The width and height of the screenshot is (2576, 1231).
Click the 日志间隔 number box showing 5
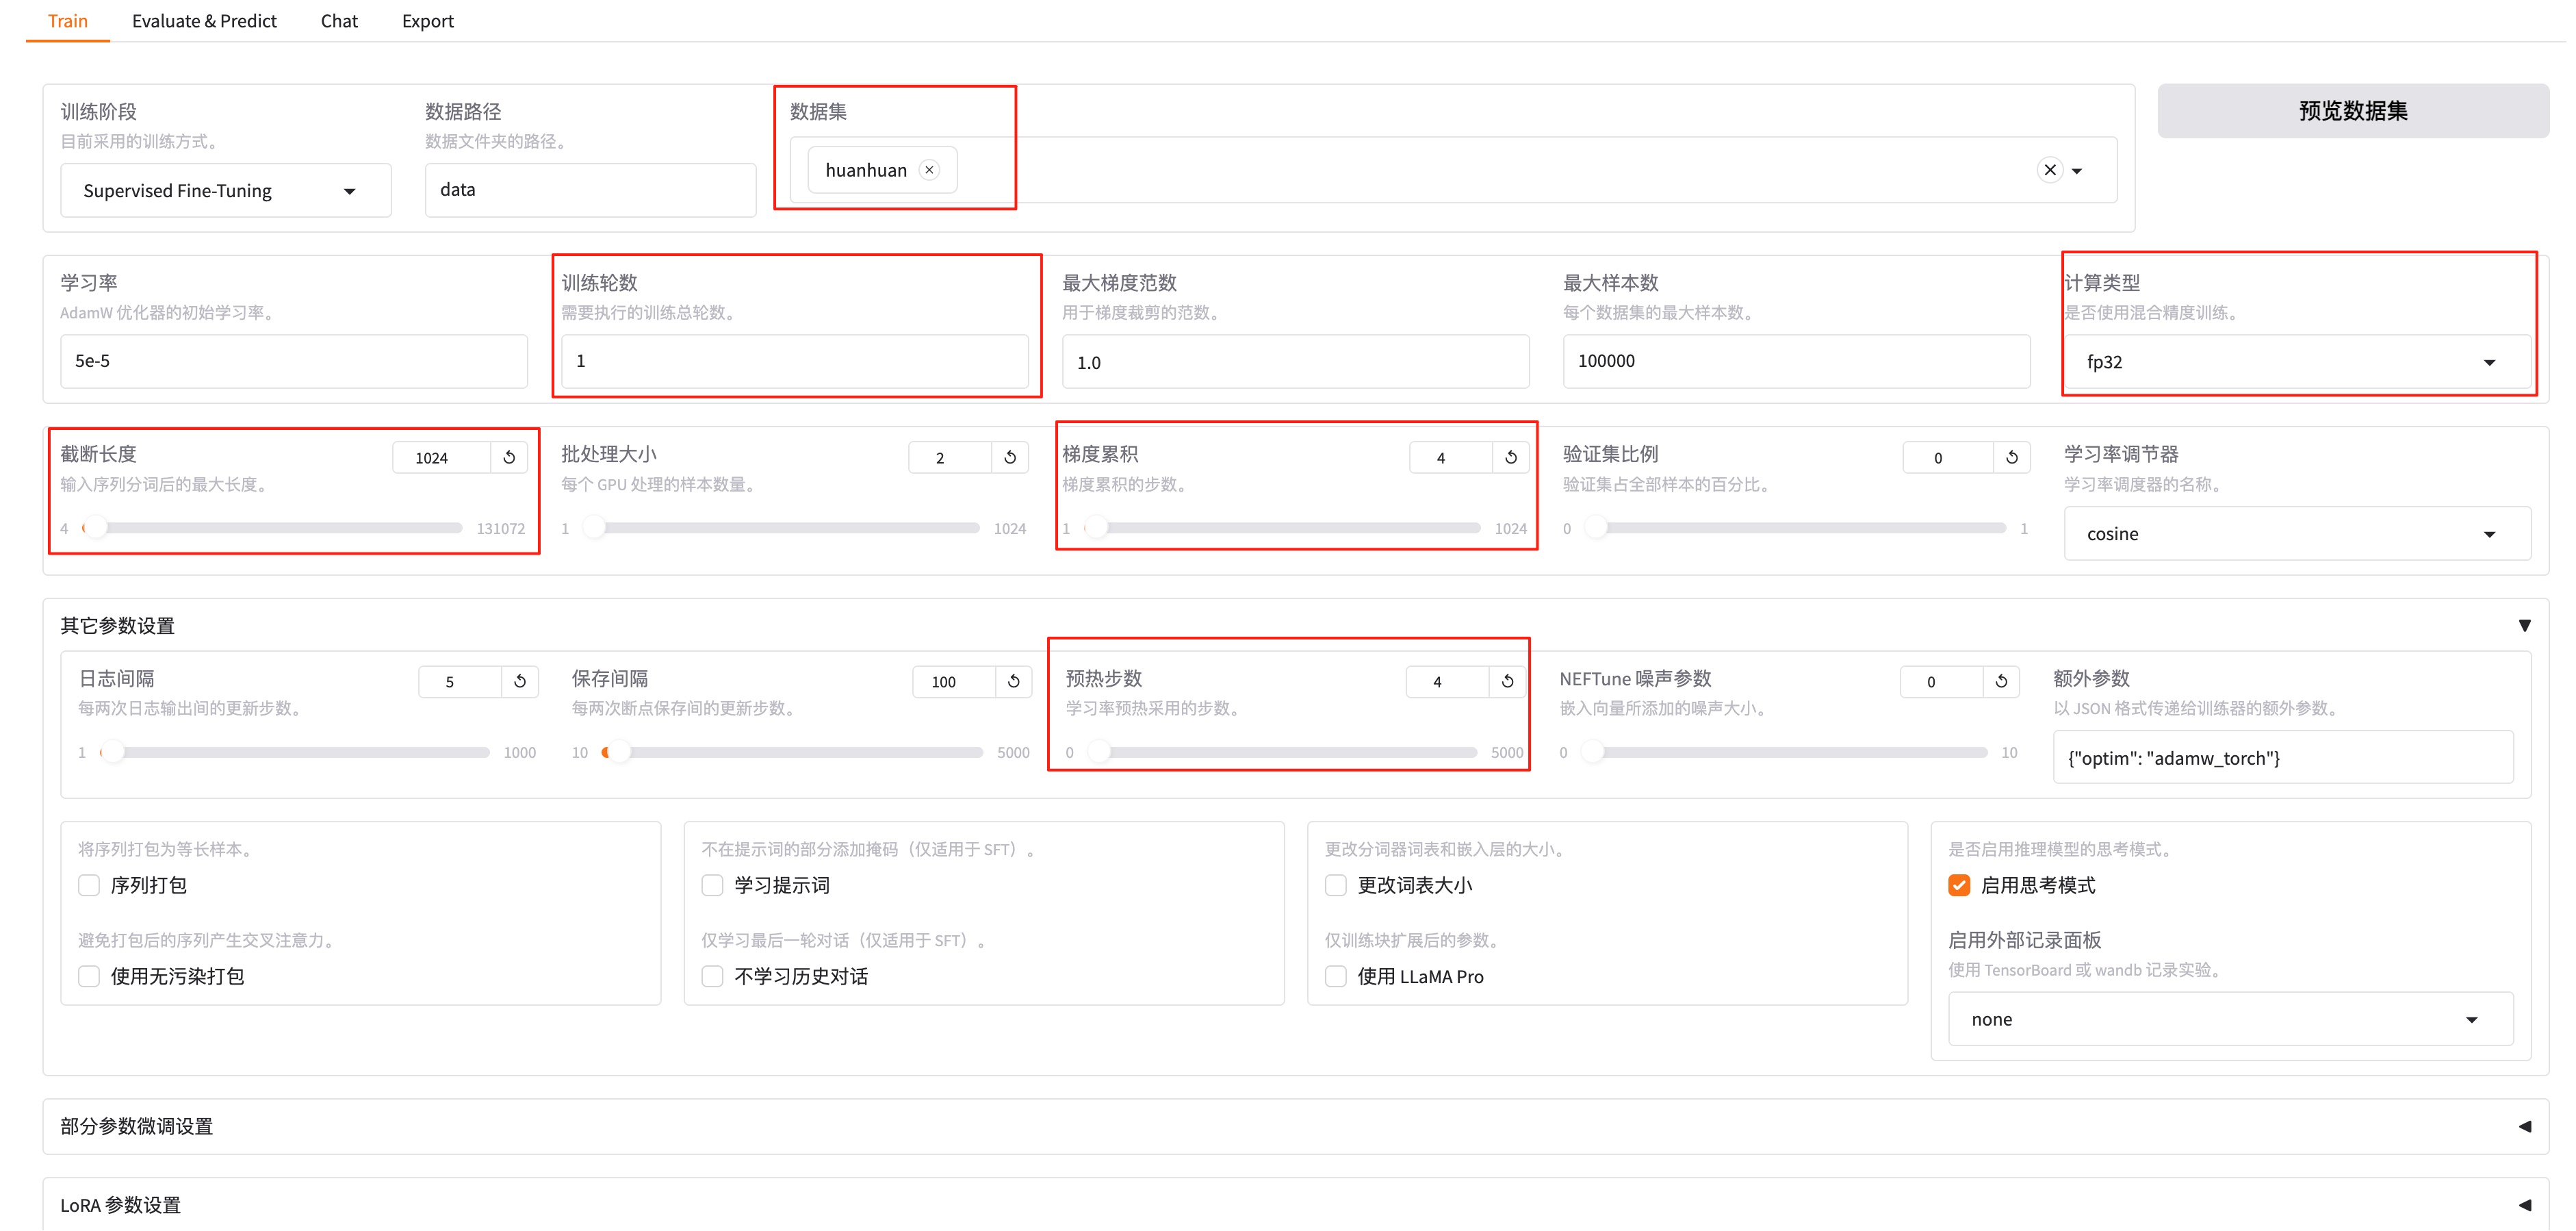point(459,681)
